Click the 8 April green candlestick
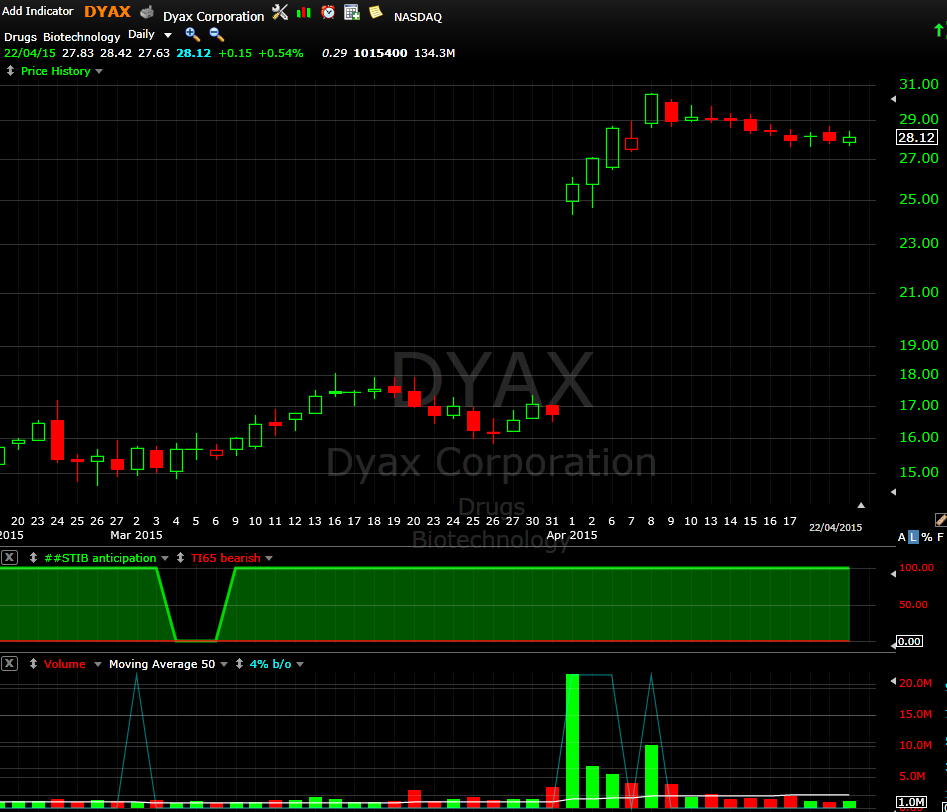The height and width of the screenshot is (812, 947). click(651, 109)
